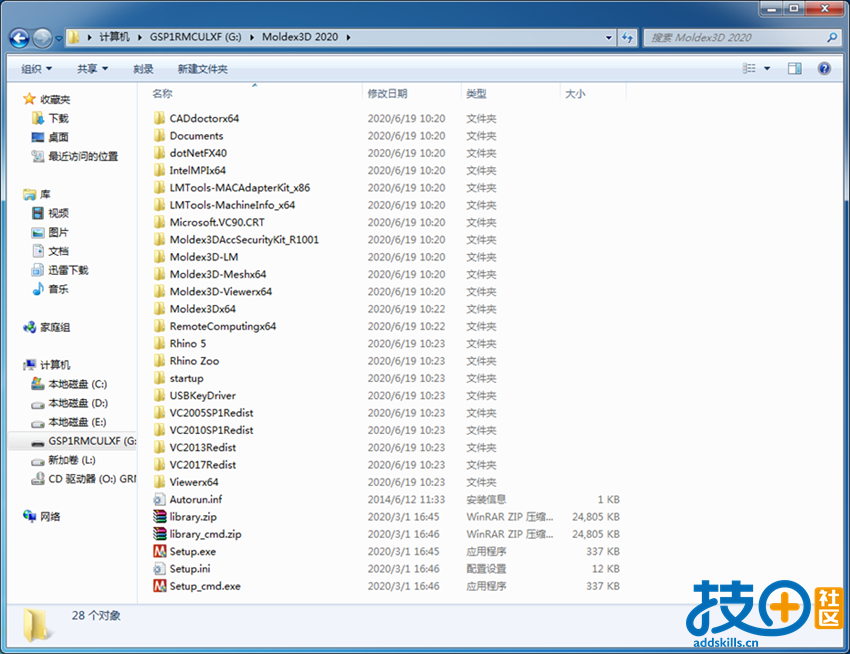Expand the view options dropdown arrow

pos(767,68)
